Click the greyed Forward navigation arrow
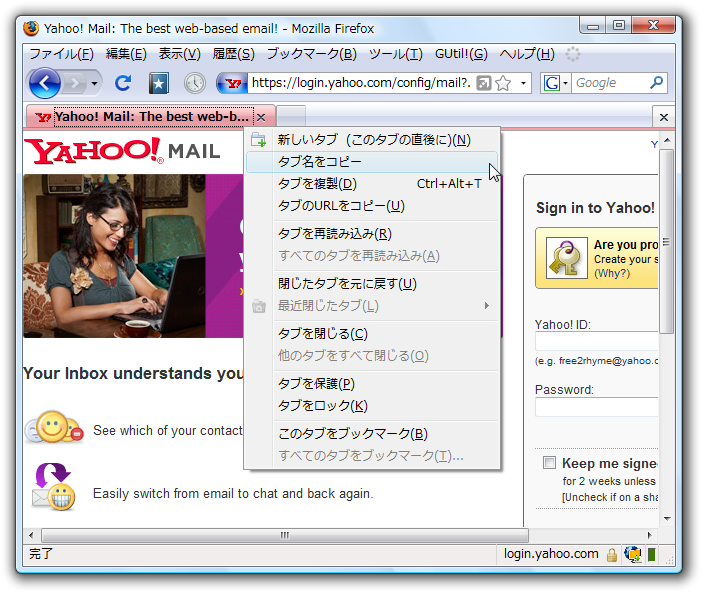 (x=74, y=83)
